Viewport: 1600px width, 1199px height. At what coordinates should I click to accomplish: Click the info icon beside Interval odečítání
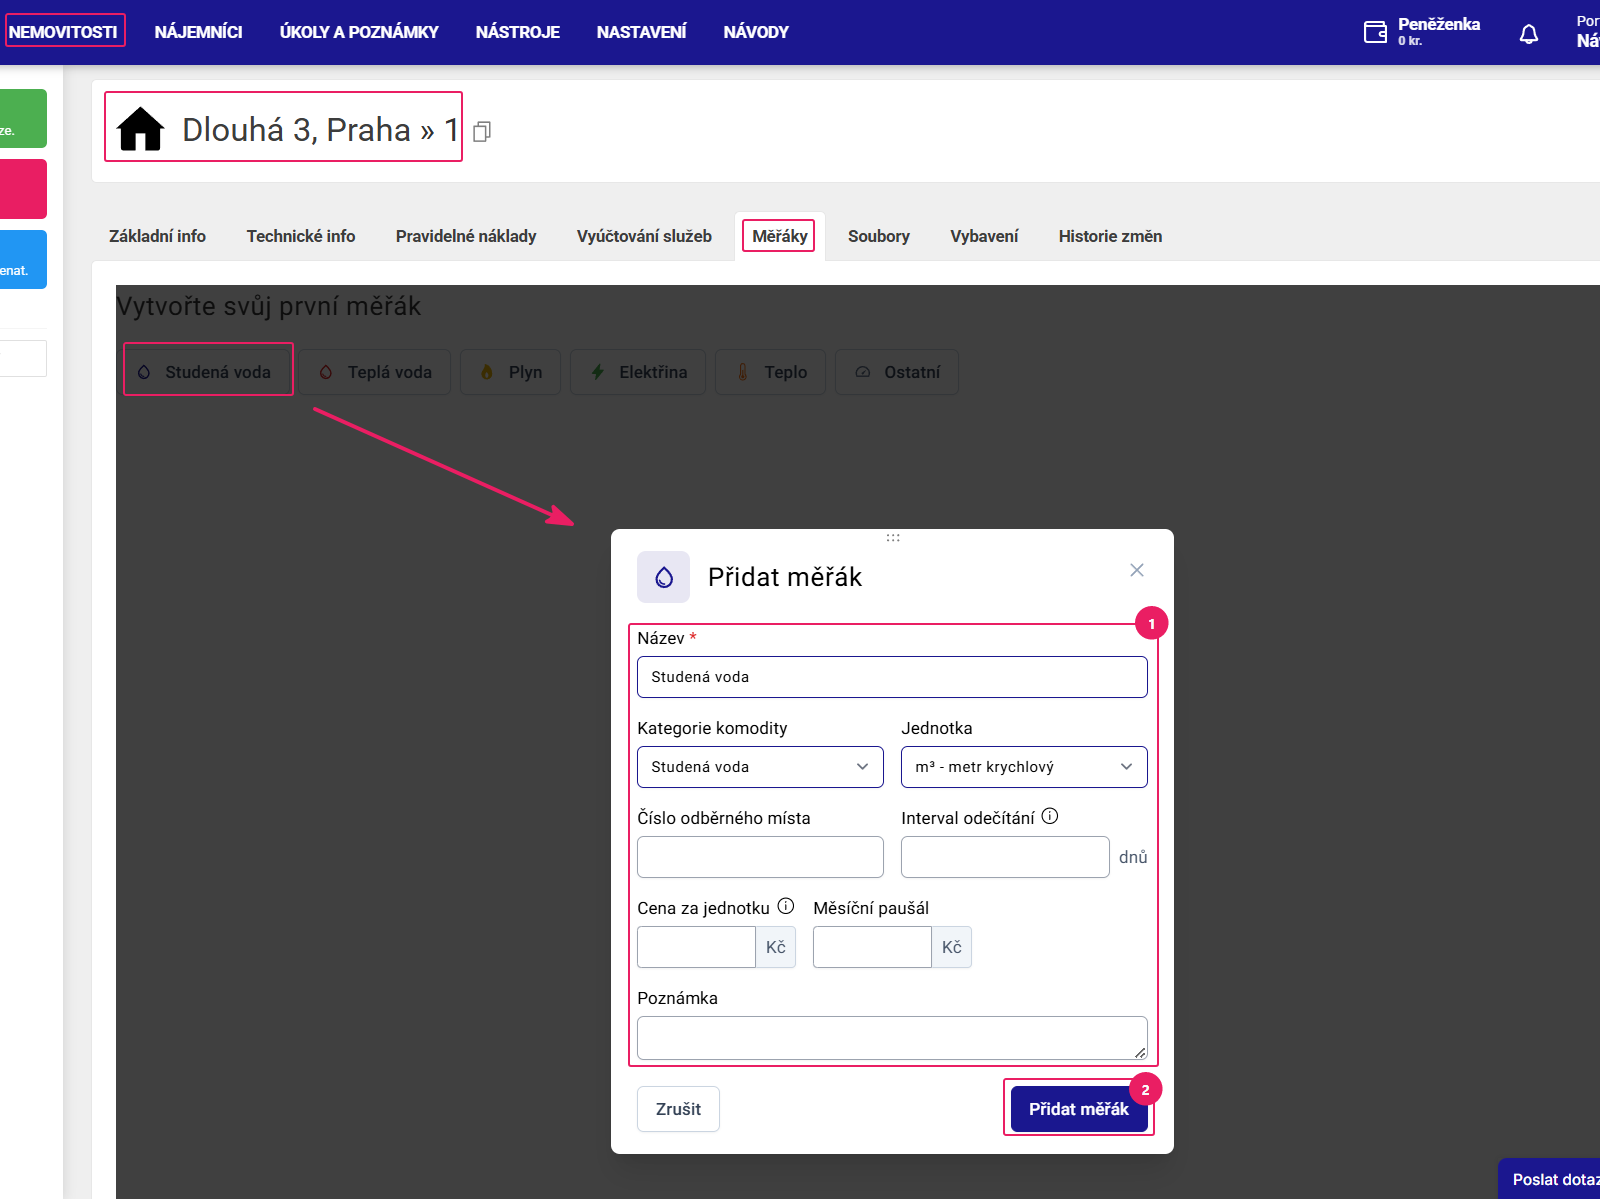point(1050,816)
